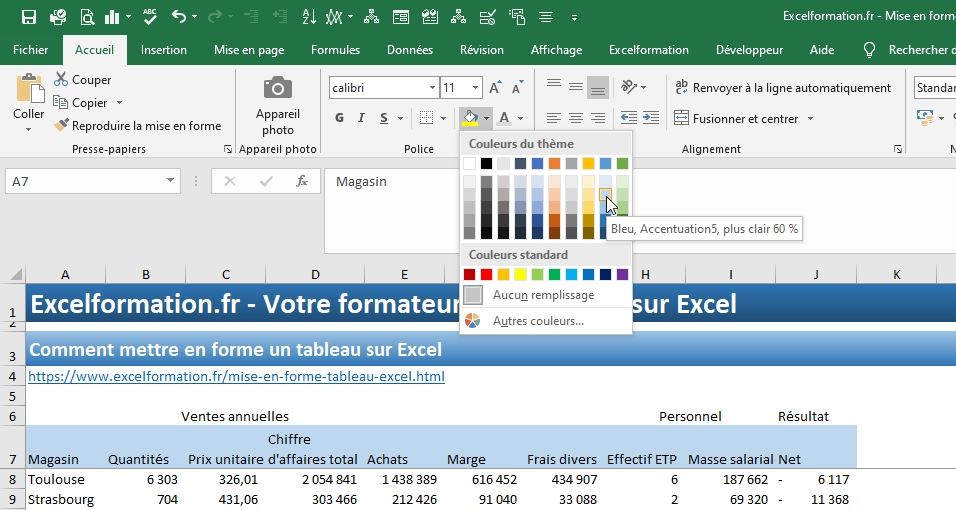Toggle bottom vertical alignment
956x510 pixels.
(598, 88)
